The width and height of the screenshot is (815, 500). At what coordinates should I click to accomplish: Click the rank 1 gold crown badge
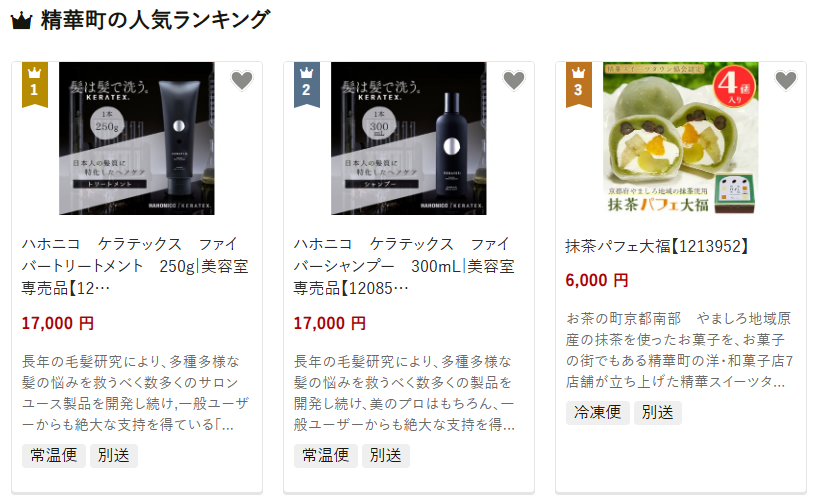(x=35, y=85)
